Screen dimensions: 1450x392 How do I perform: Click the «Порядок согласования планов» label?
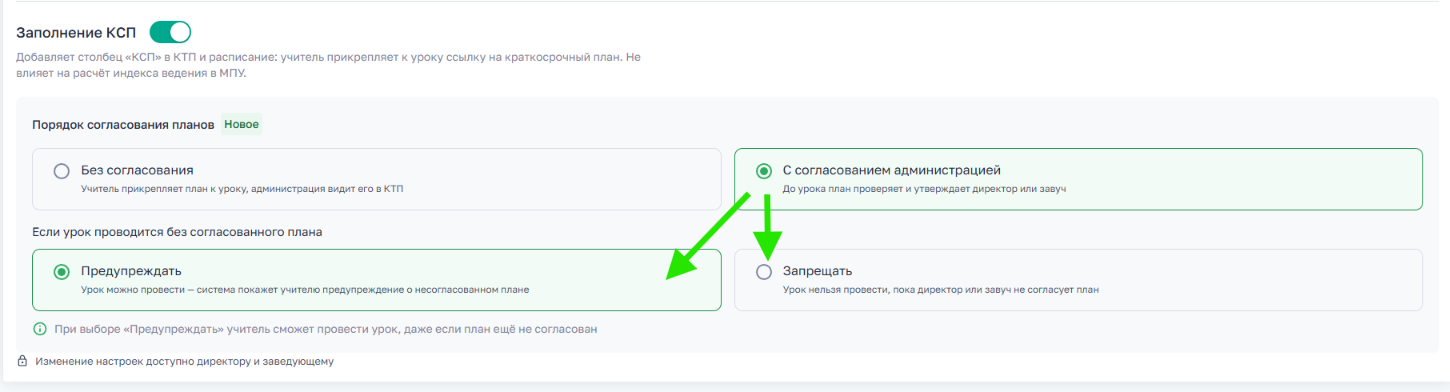pos(124,125)
